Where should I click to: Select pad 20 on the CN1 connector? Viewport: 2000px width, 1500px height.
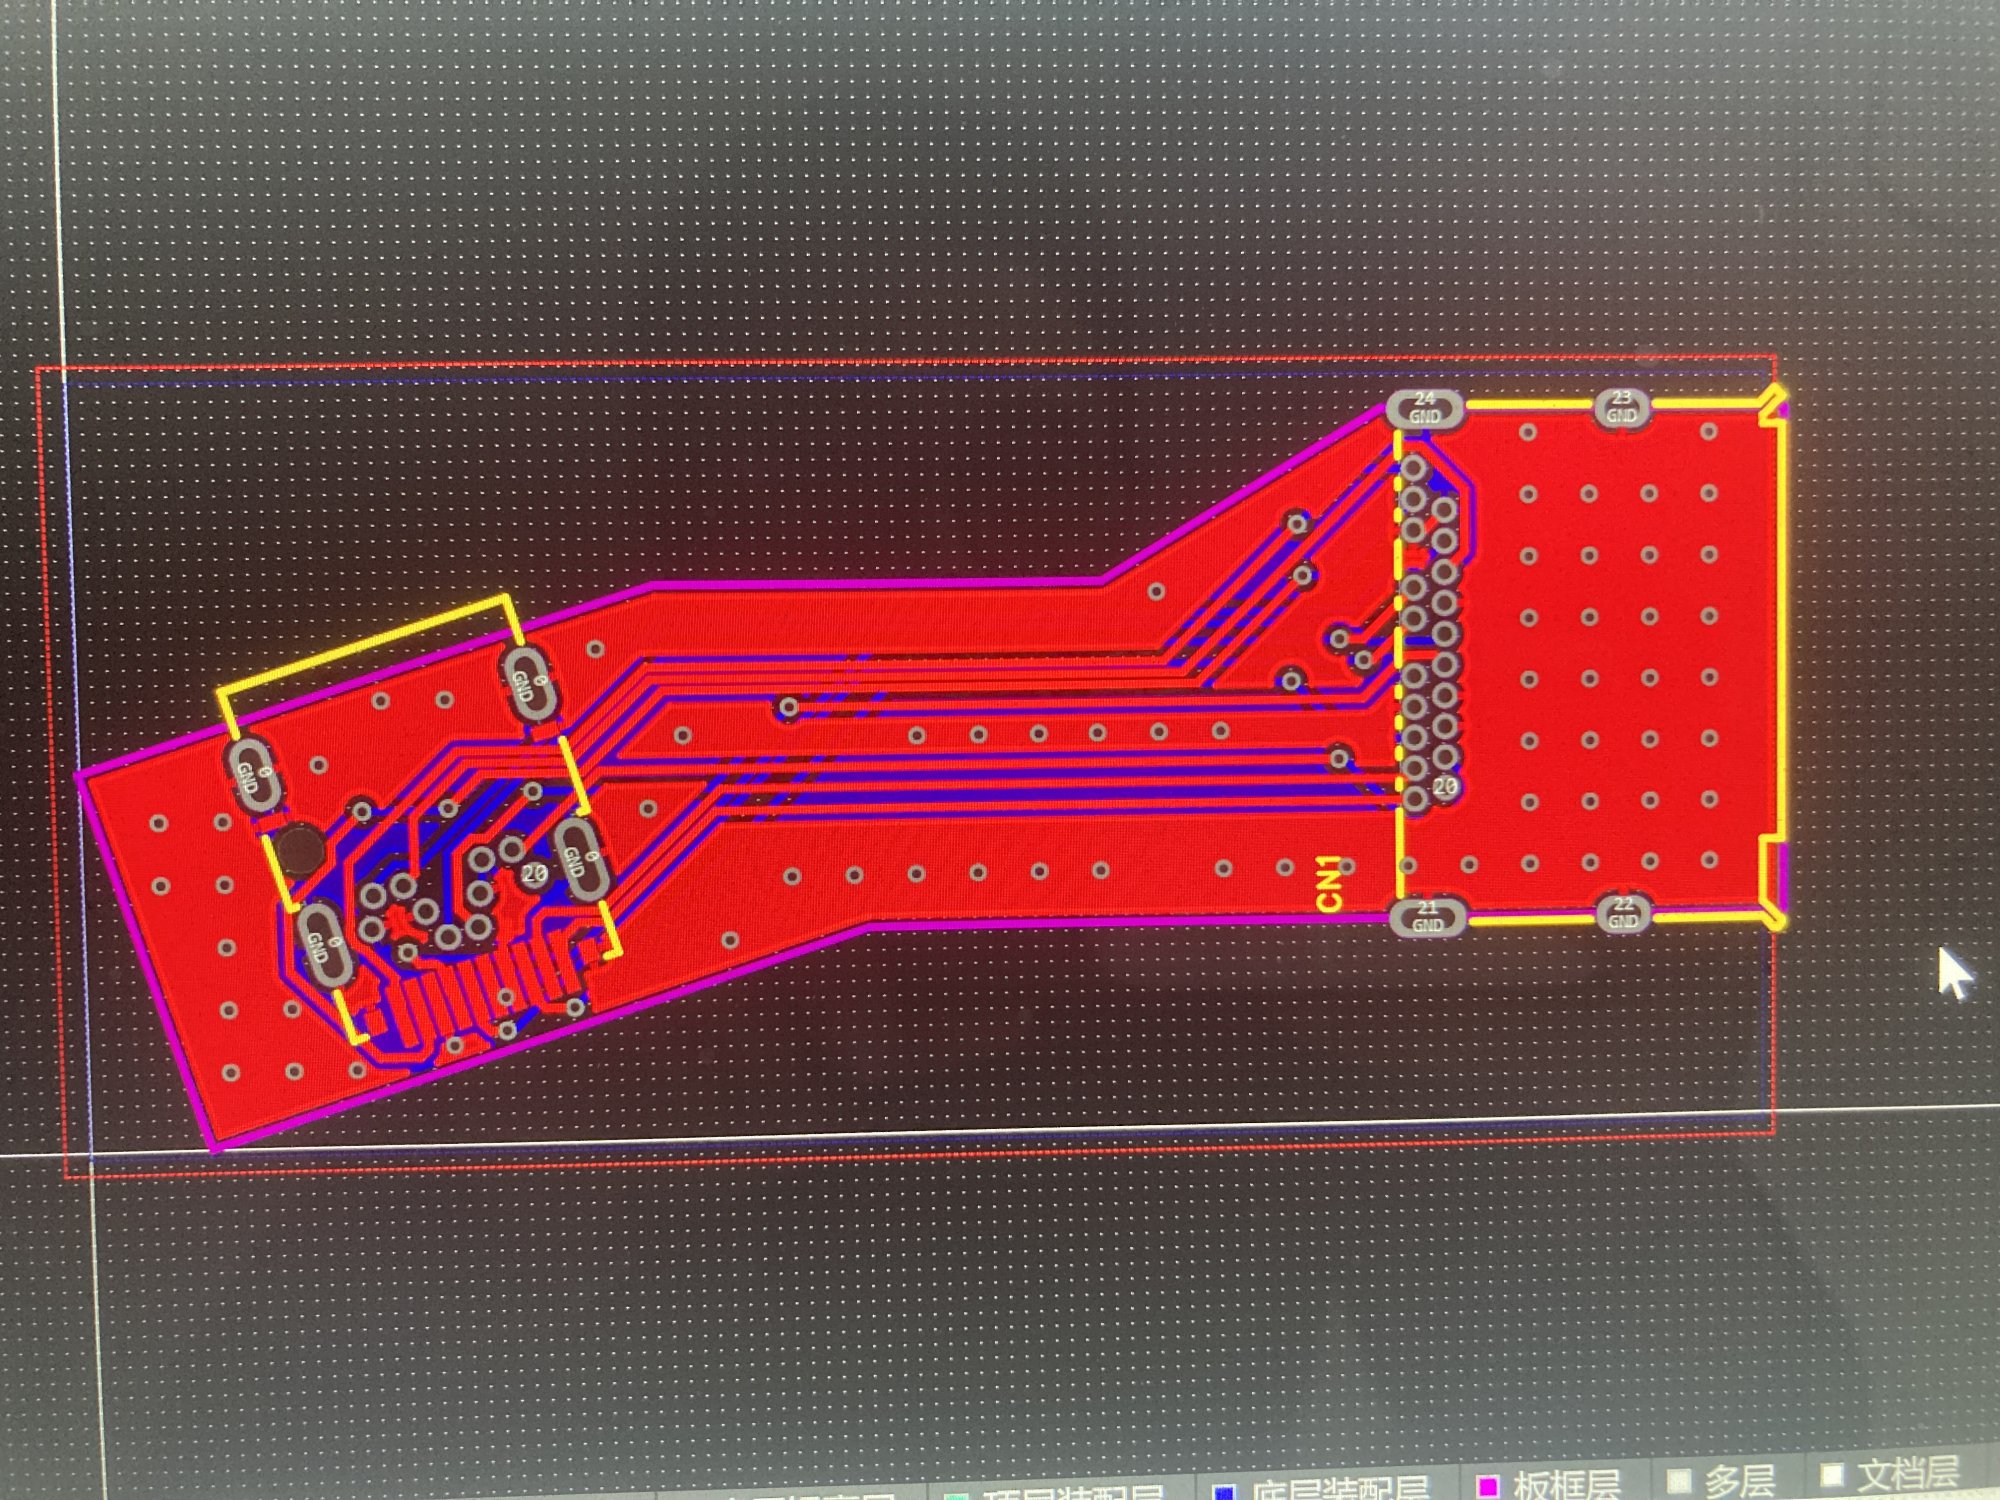click(x=1444, y=787)
